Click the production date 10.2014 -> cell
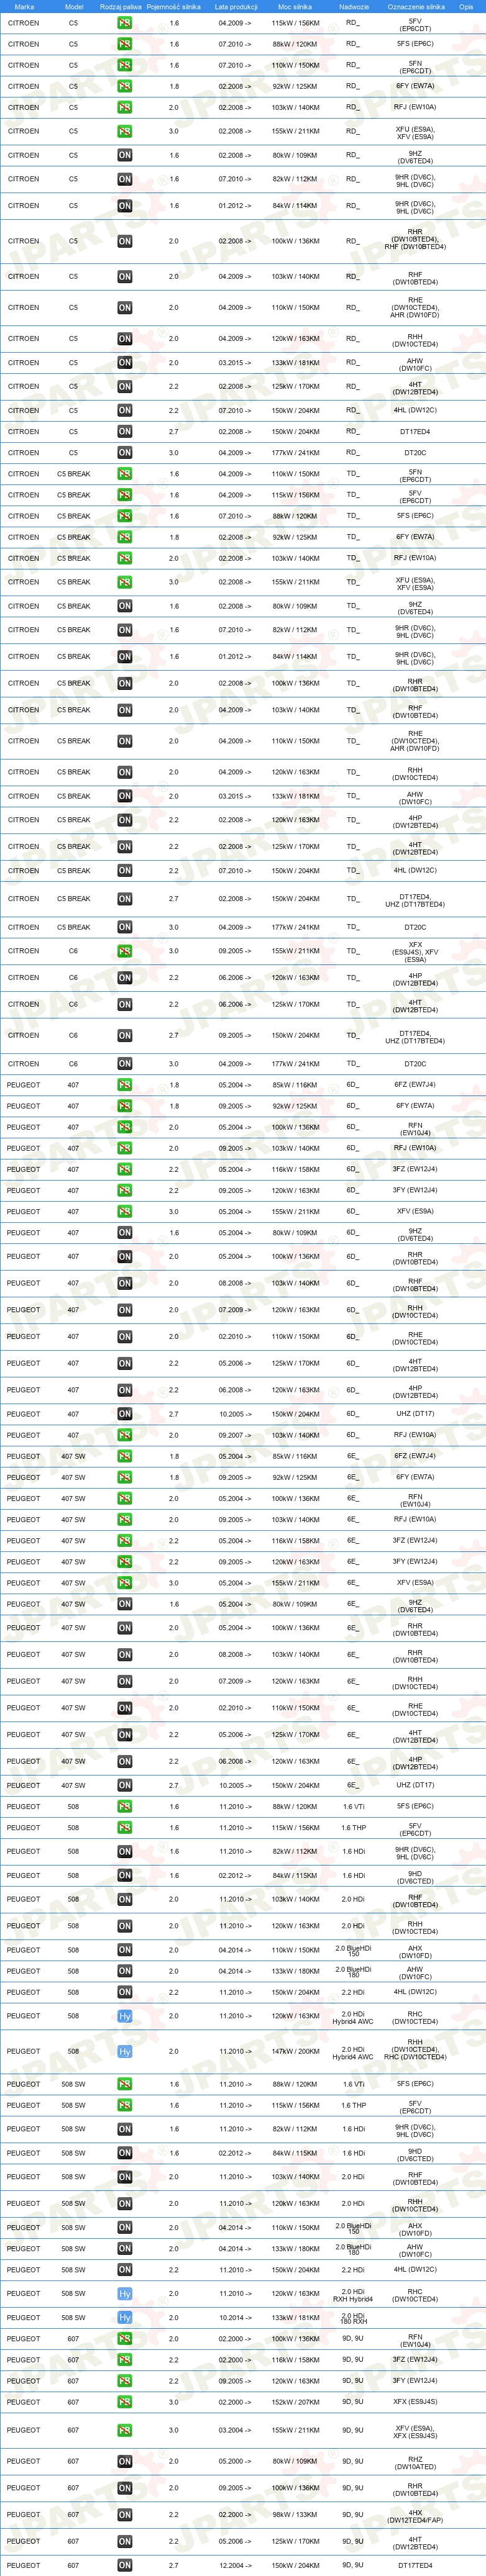Image resolution: width=486 pixels, height=2576 pixels. [x=235, y=2318]
